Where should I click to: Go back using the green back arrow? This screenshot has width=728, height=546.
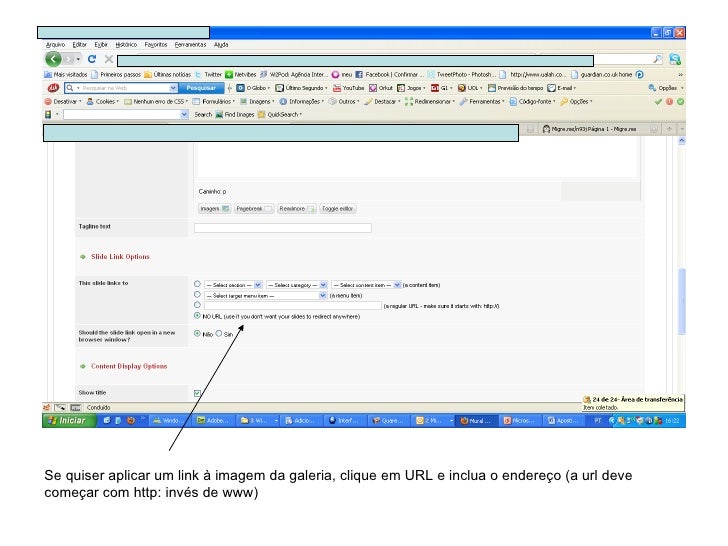click(x=53, y=59)
